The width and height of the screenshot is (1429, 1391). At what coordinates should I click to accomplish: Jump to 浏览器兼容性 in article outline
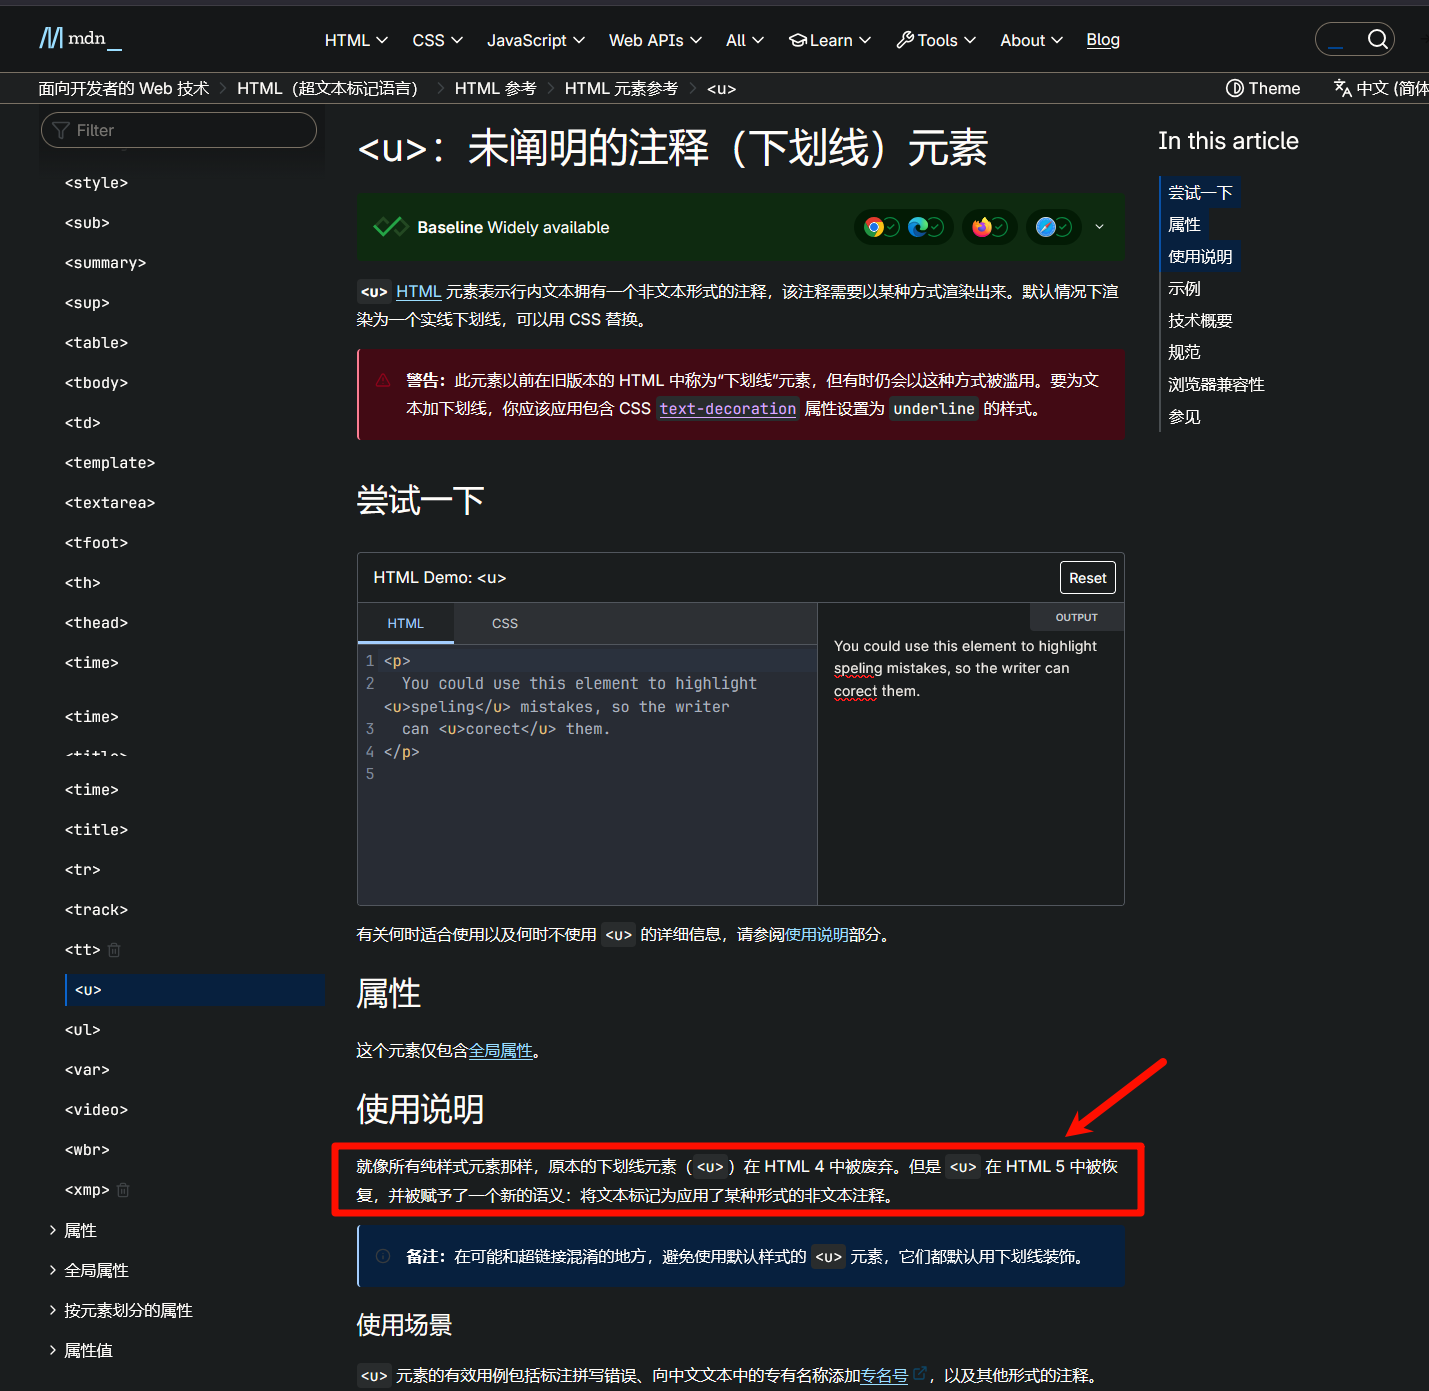click(x=1216, y=384)
